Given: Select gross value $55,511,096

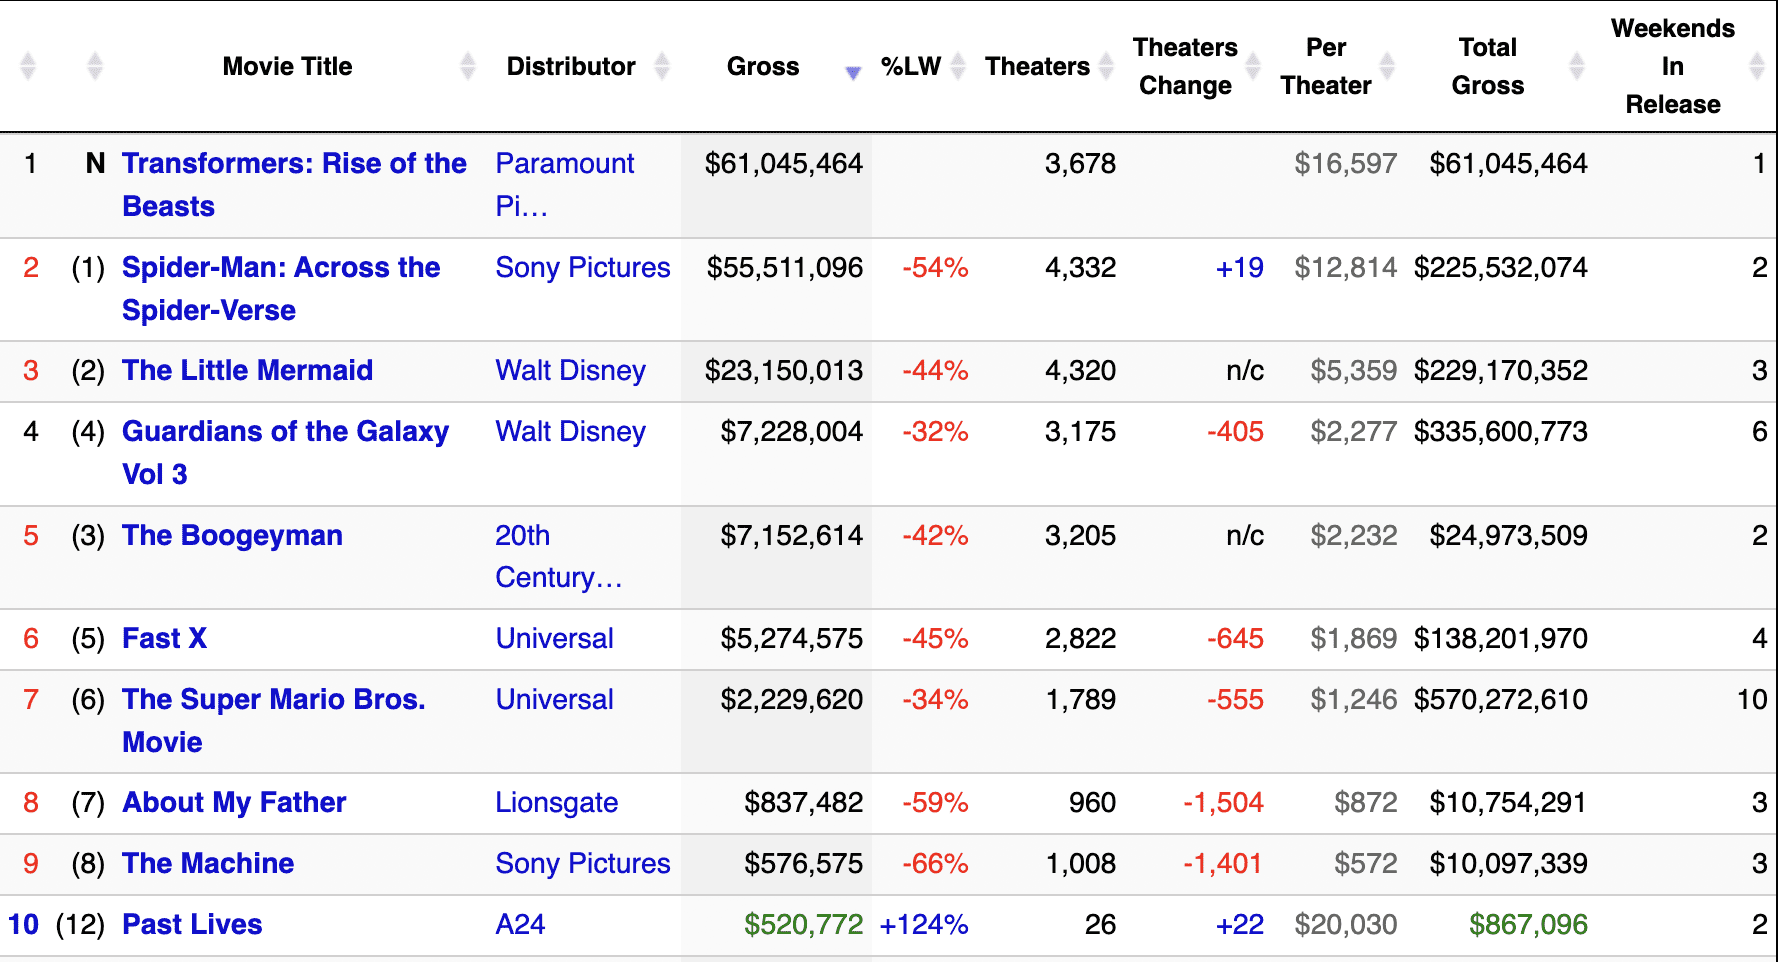Looking at the screenshot, I should point(785,268).
